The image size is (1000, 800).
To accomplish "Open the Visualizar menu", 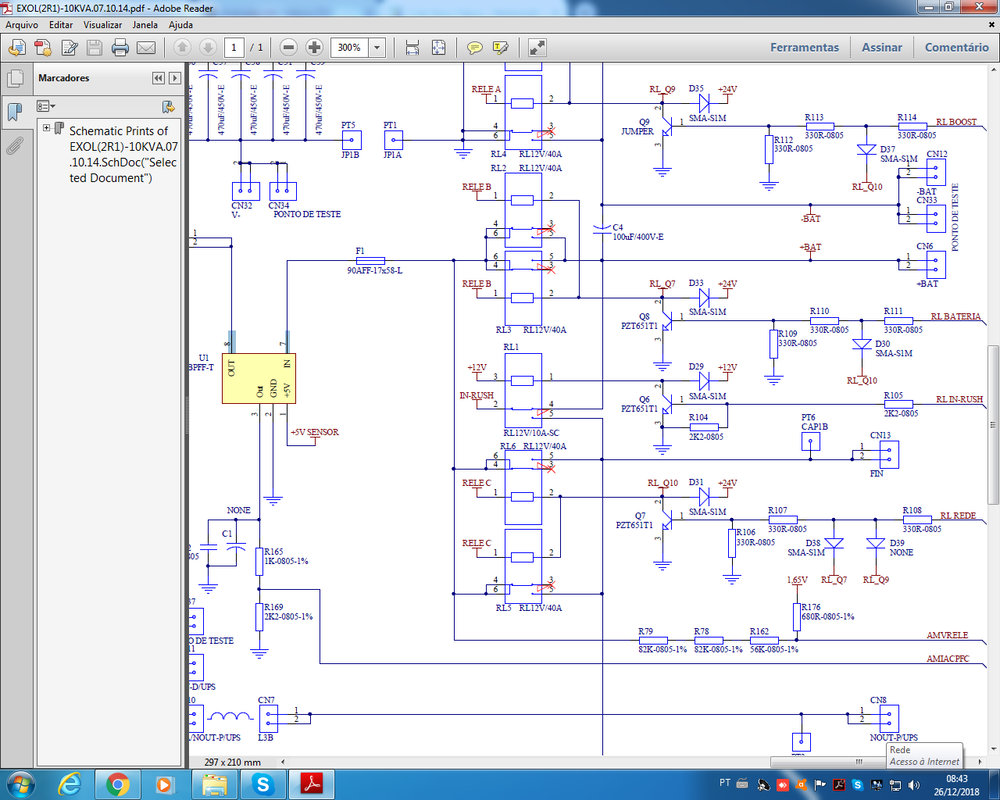I will pos(103,23).
